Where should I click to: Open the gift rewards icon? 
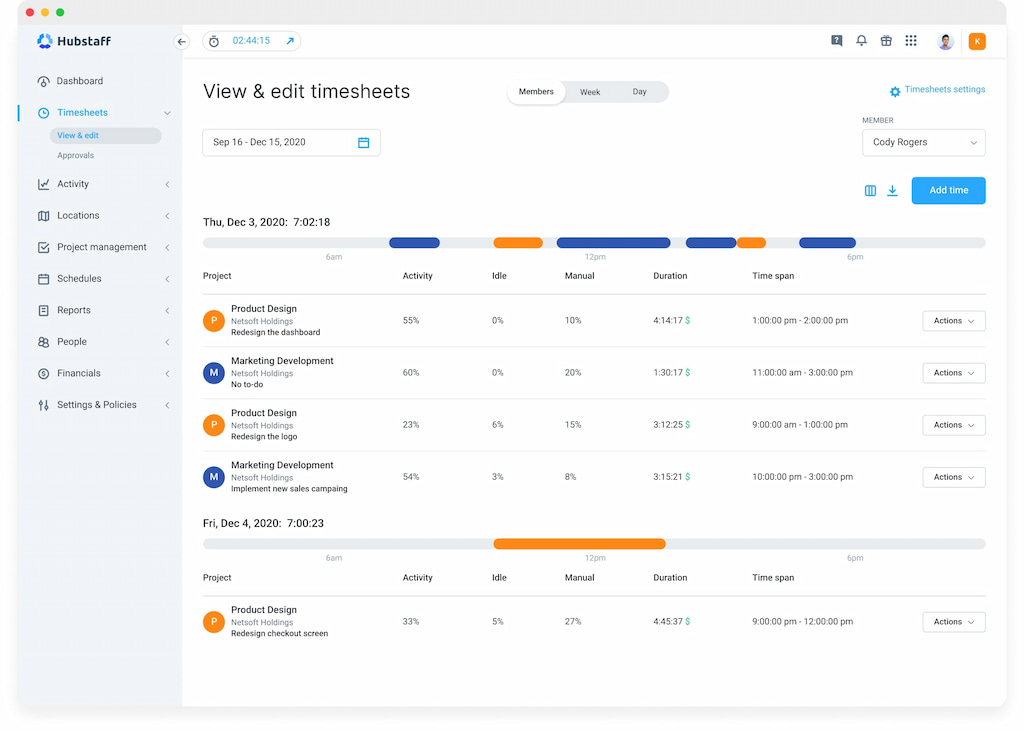pyautogui.click(x=886, y=41)
